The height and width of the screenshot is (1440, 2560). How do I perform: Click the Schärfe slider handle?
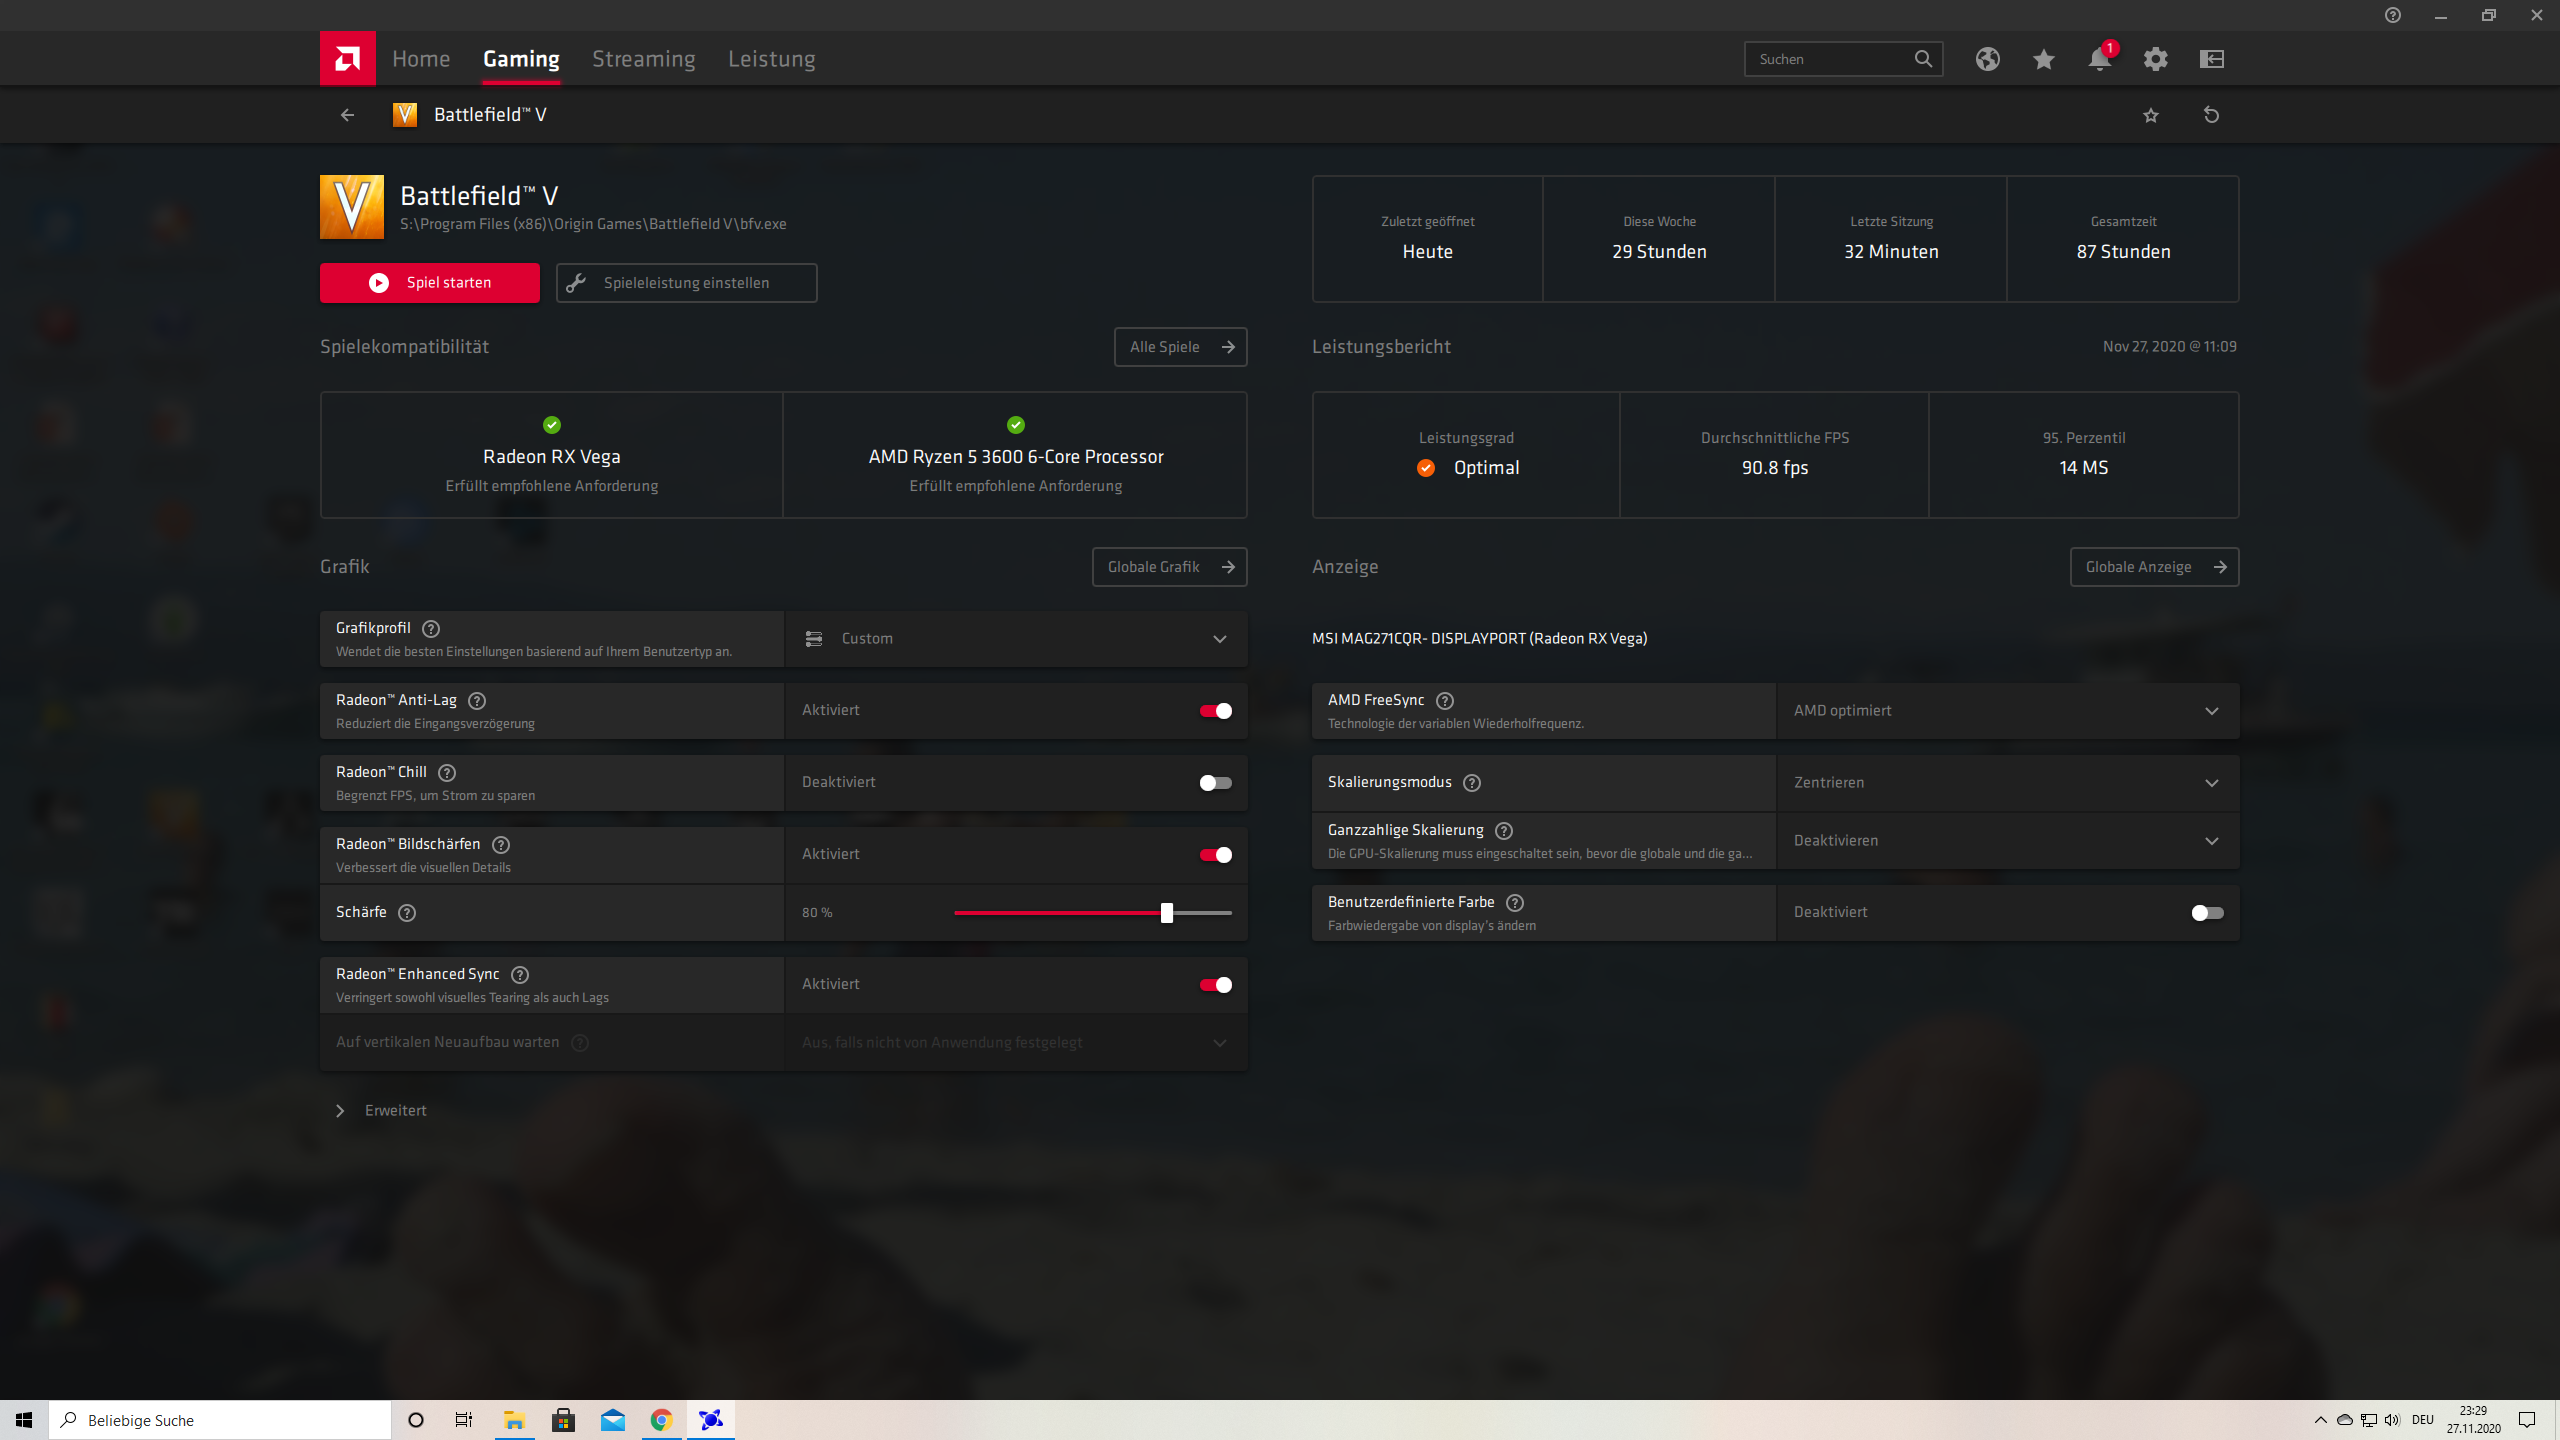pyautogui.click(x=1166, y=913)
